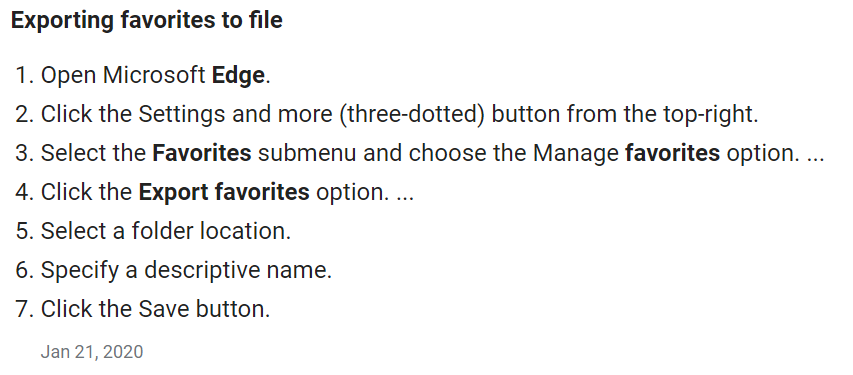Click the '(three-dotted)' text in step two

(411, 114)
